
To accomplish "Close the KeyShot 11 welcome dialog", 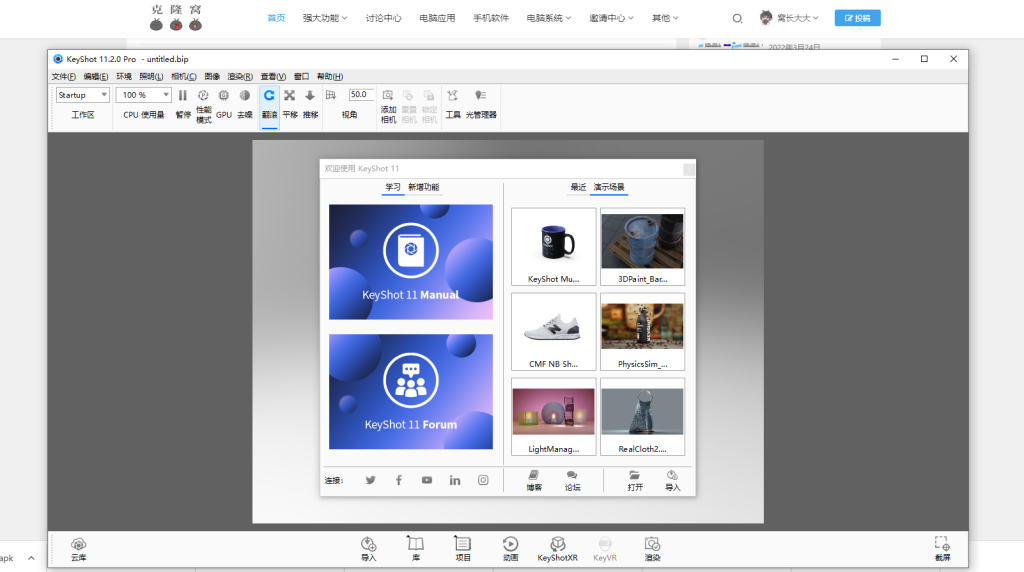I will tap(689, 170).
